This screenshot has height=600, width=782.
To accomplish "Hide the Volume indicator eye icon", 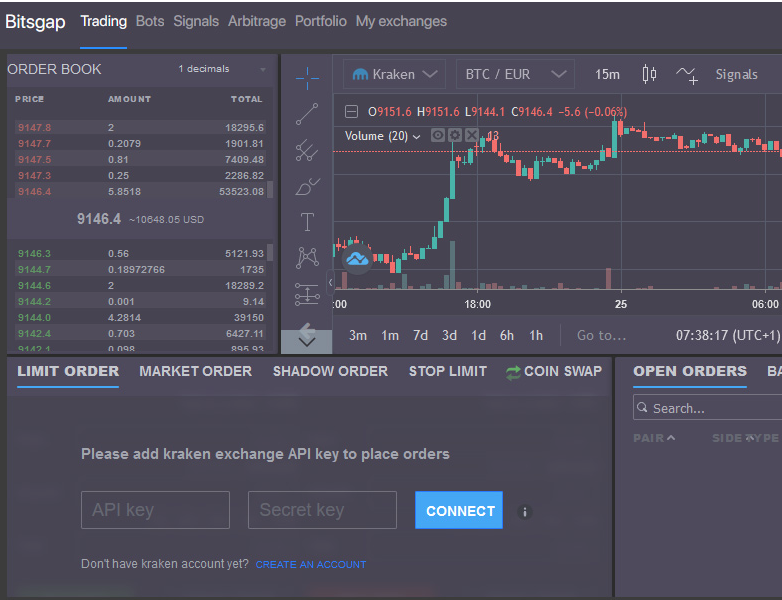I will pos(437,135).
